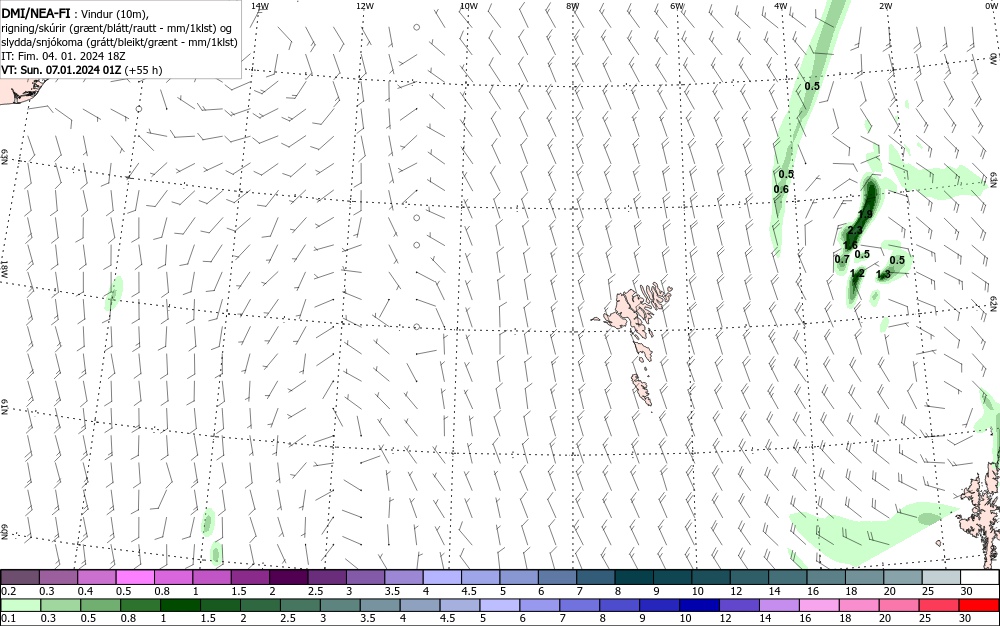This screenshot has width=1000, height=626.
Task: Click the 18W label on left edge
Action: coord(5,268)
